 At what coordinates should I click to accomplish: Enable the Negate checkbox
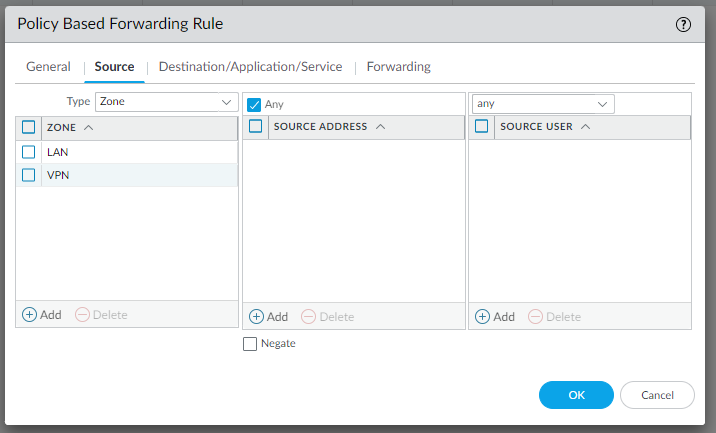(x=251, y=344)
